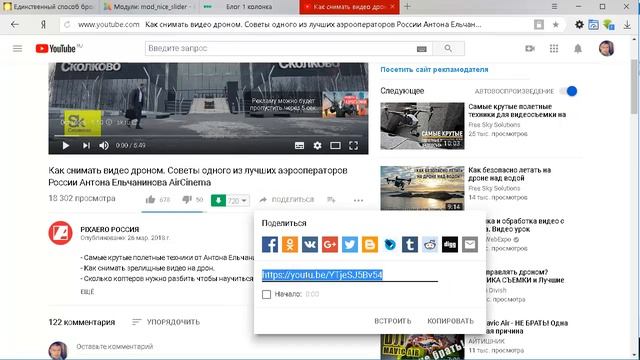
Task: Open notifications bell
Action: pyautogui.click(x=578, y=49)
